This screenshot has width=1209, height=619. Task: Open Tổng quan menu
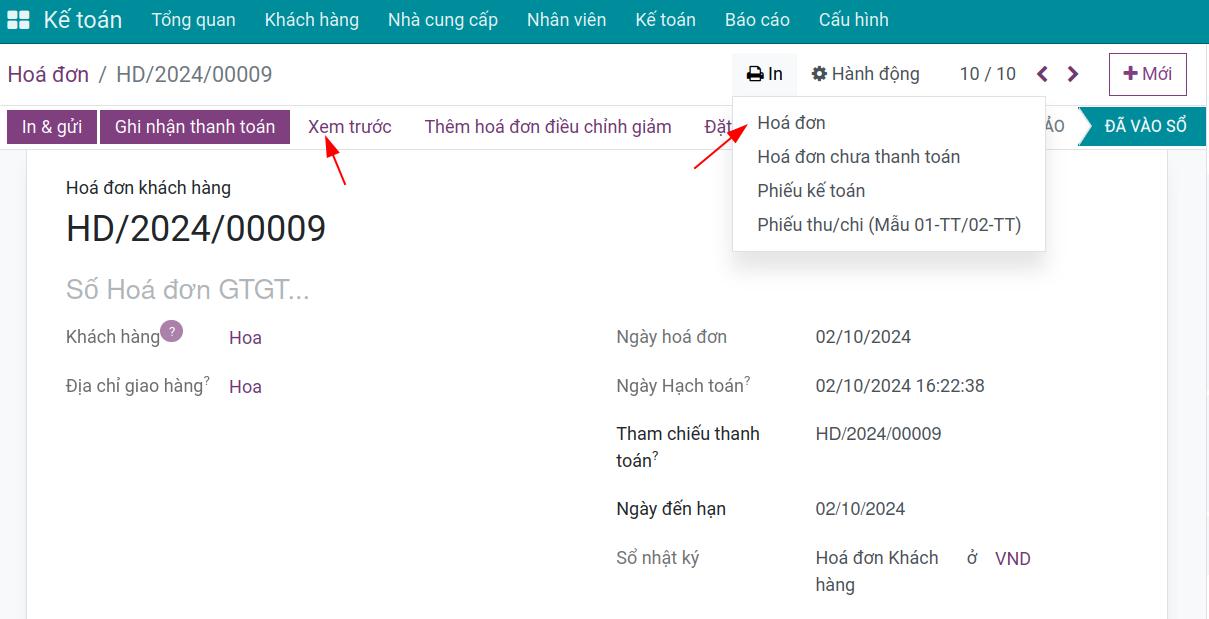[193, 20]
